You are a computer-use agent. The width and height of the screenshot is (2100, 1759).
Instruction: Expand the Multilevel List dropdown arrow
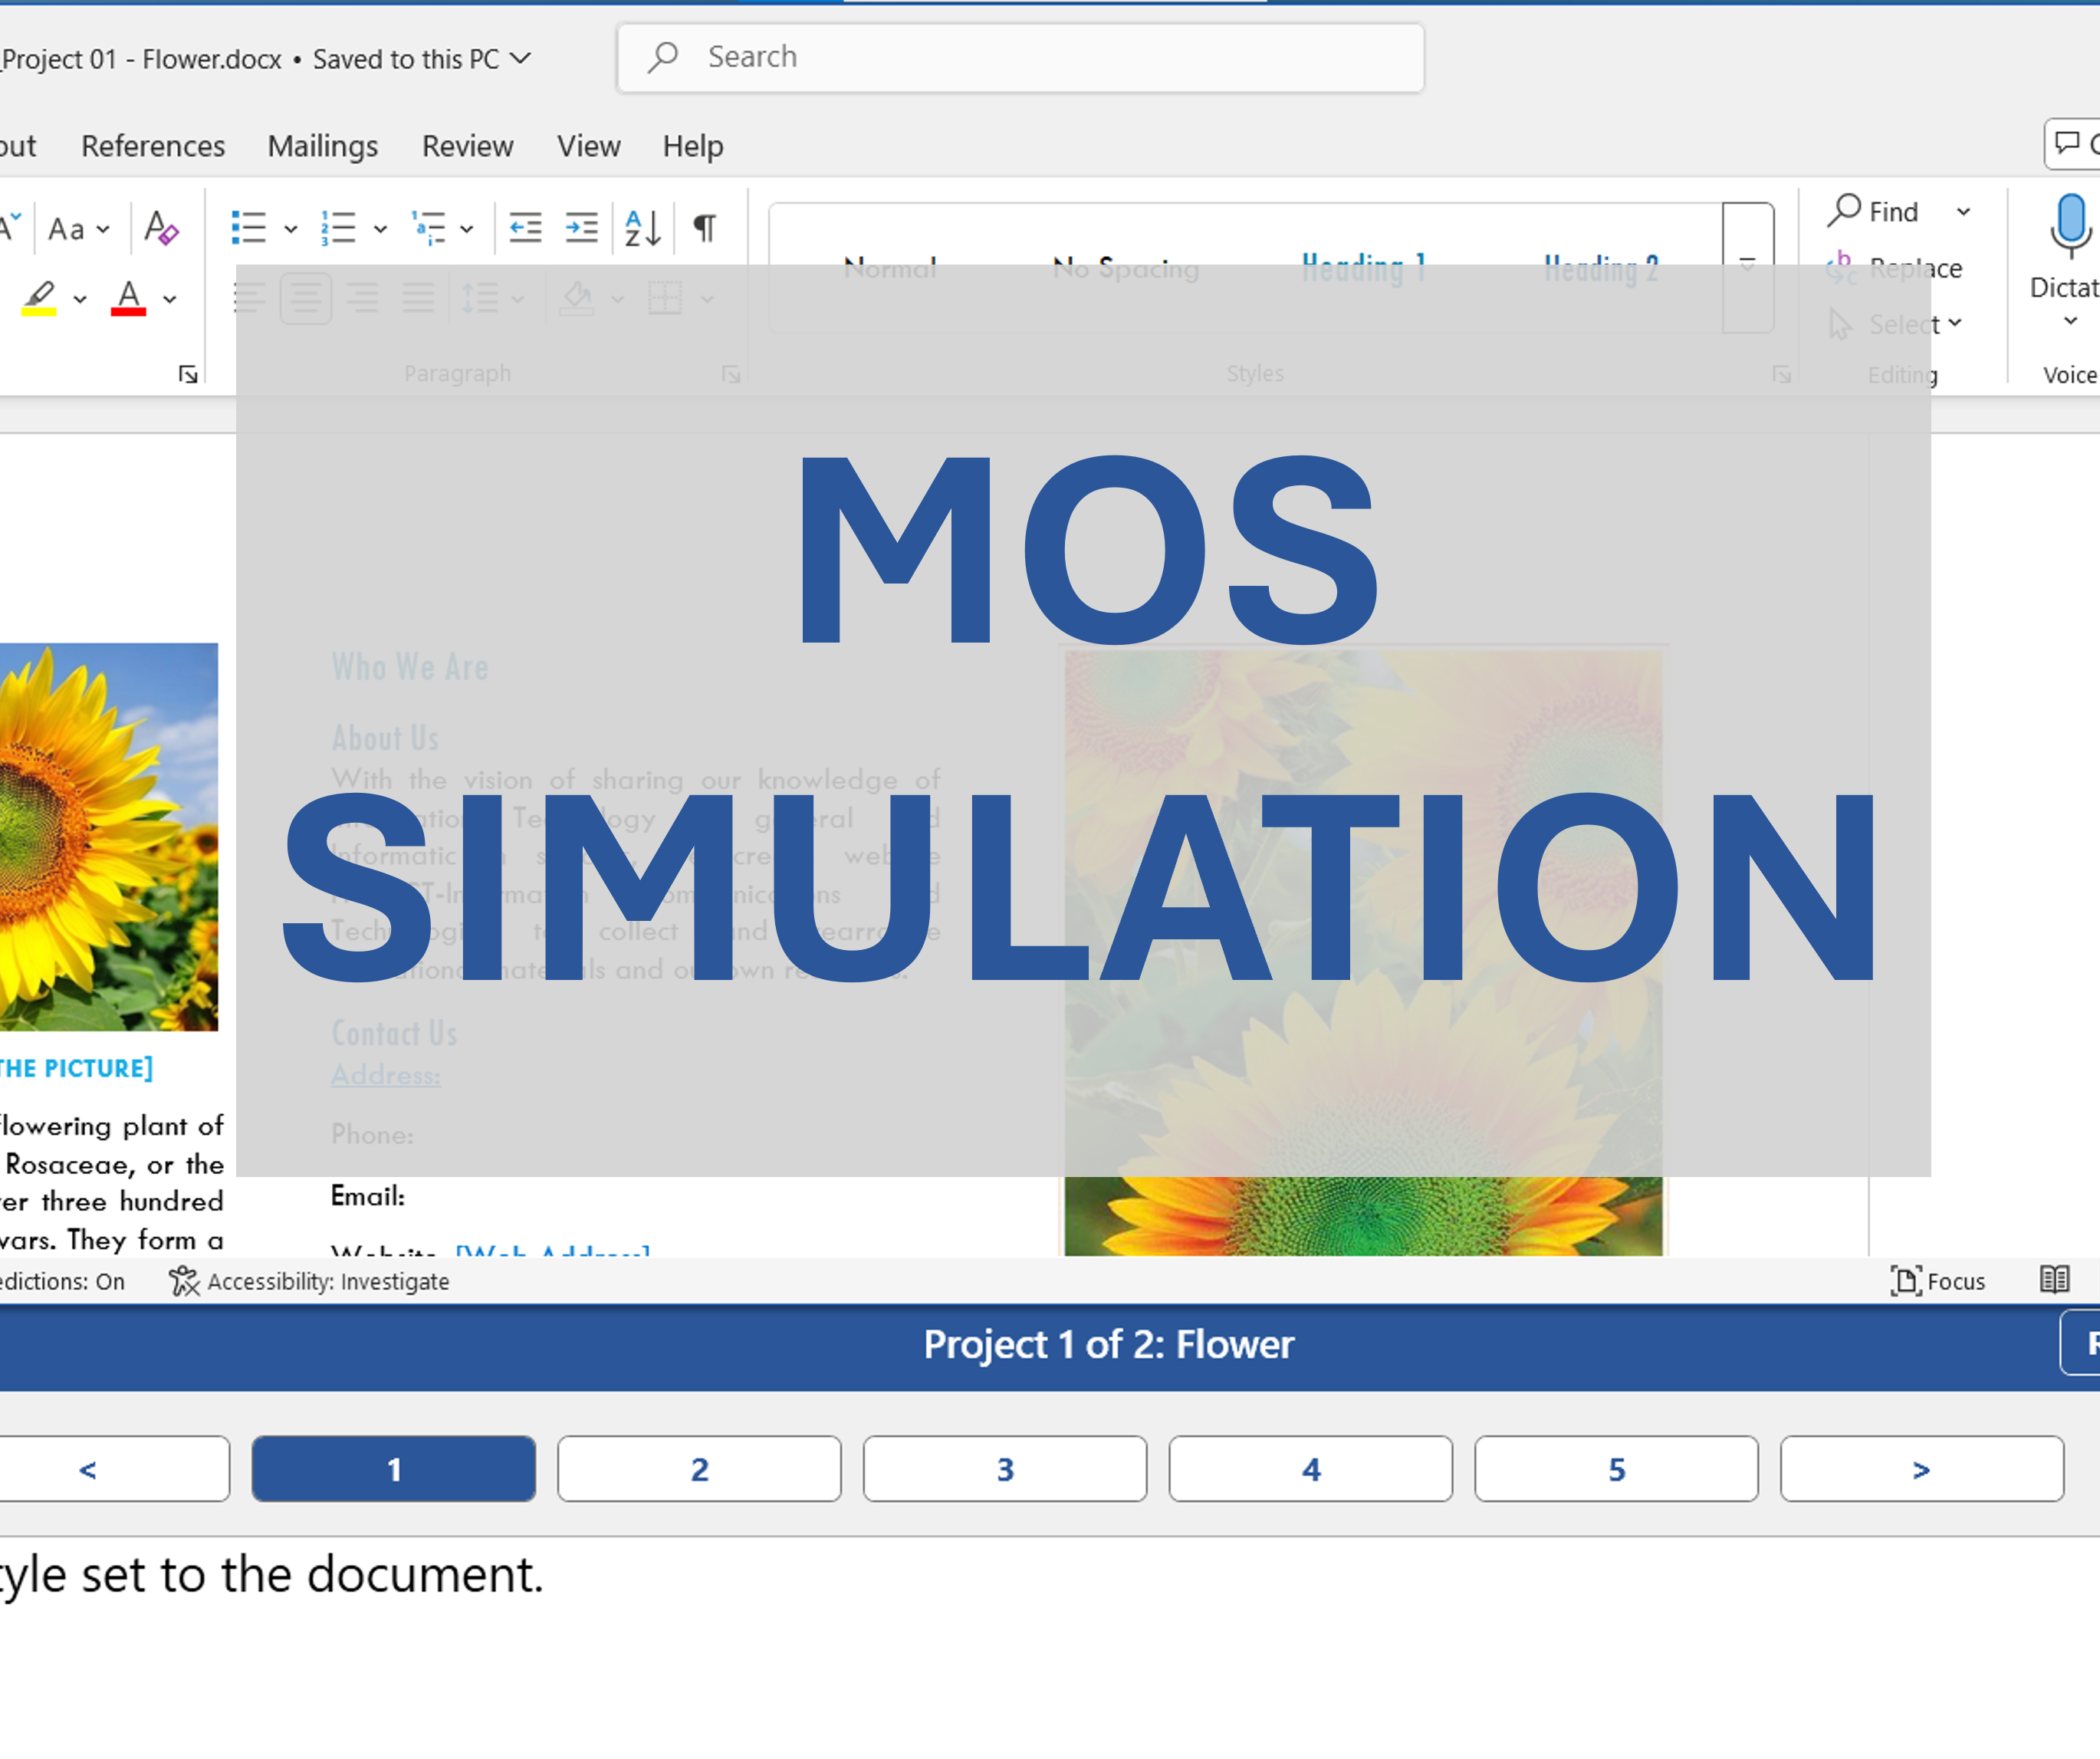[x=466, y=229]
